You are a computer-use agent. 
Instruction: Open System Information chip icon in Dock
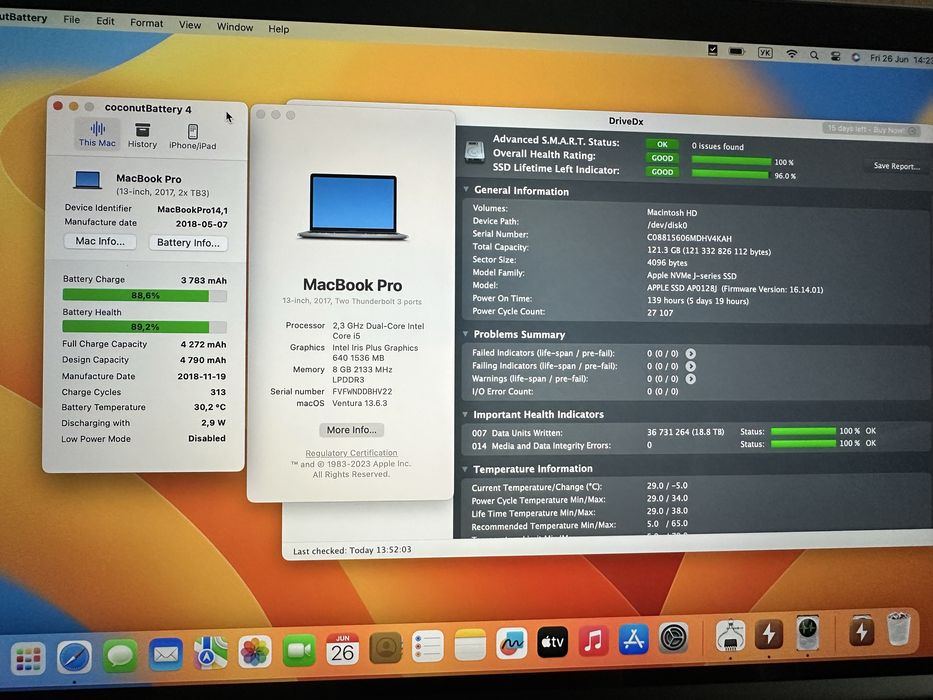coord(731,636)
